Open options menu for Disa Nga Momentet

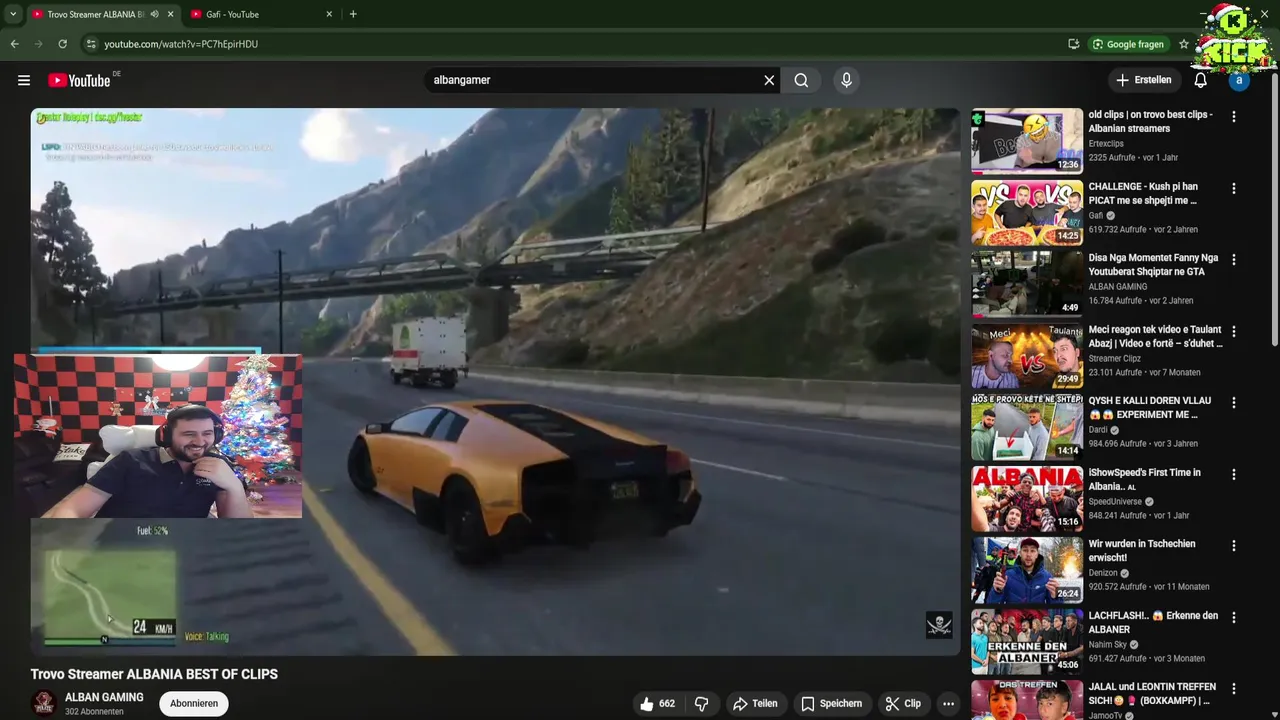point(1234,260)
